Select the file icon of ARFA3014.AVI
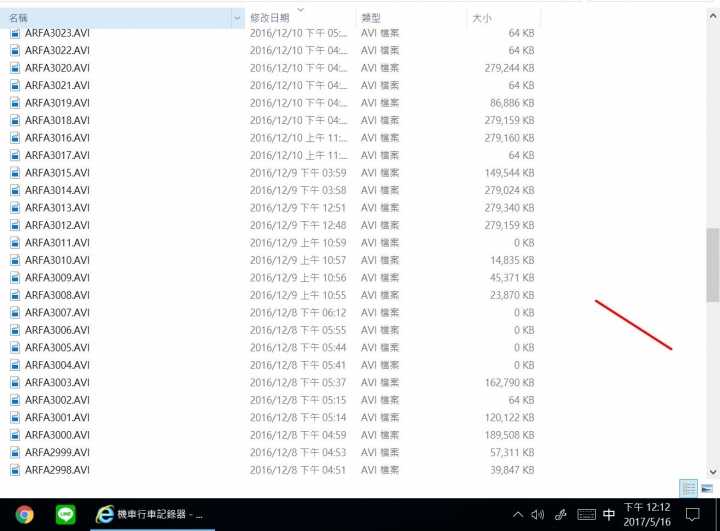720x531 pixels. click(15, 190)
